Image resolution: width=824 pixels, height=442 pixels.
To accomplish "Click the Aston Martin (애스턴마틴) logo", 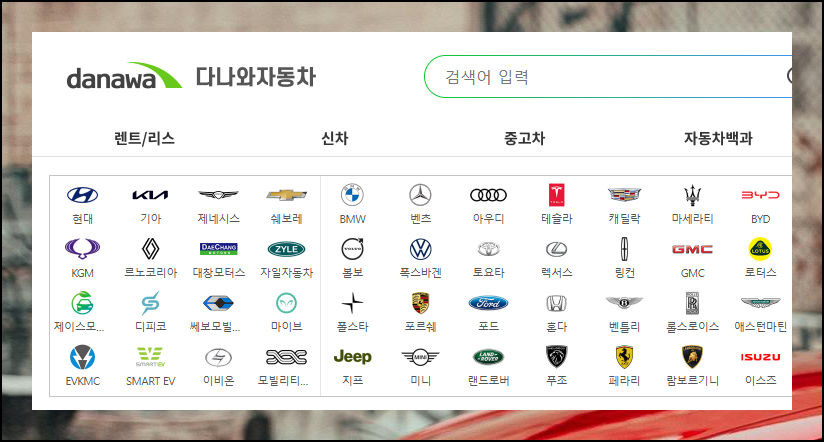I will tap(760, 303).
